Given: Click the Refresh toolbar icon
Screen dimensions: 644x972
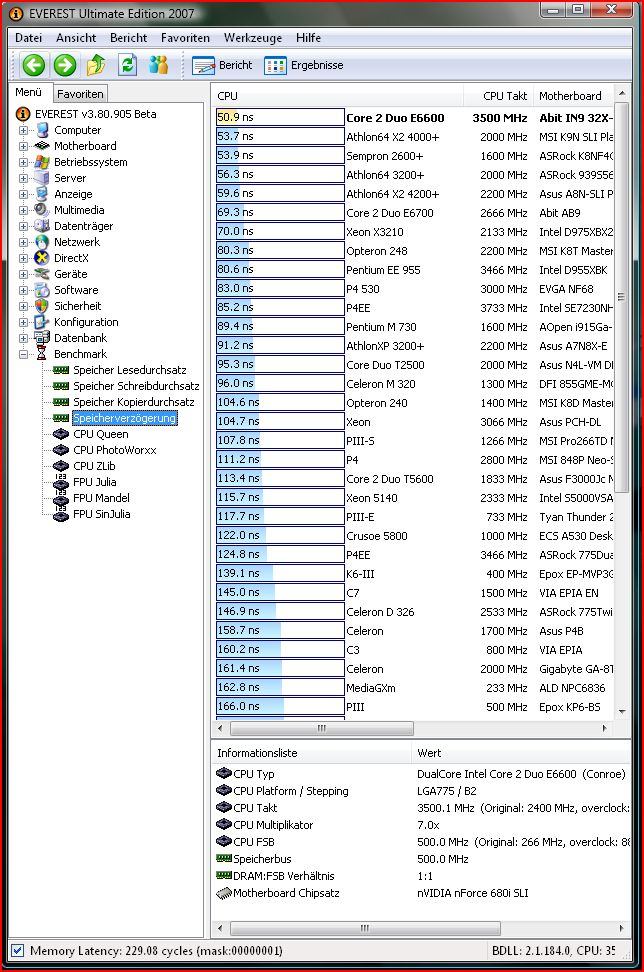Looking at the screenshot, I should [128, 64].
